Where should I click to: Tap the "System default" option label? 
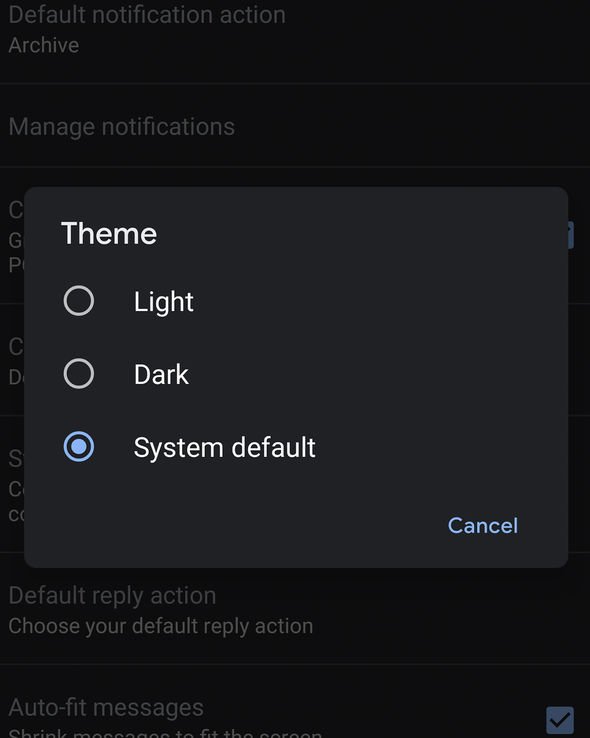pyautogui.click(x=224, y=447)
